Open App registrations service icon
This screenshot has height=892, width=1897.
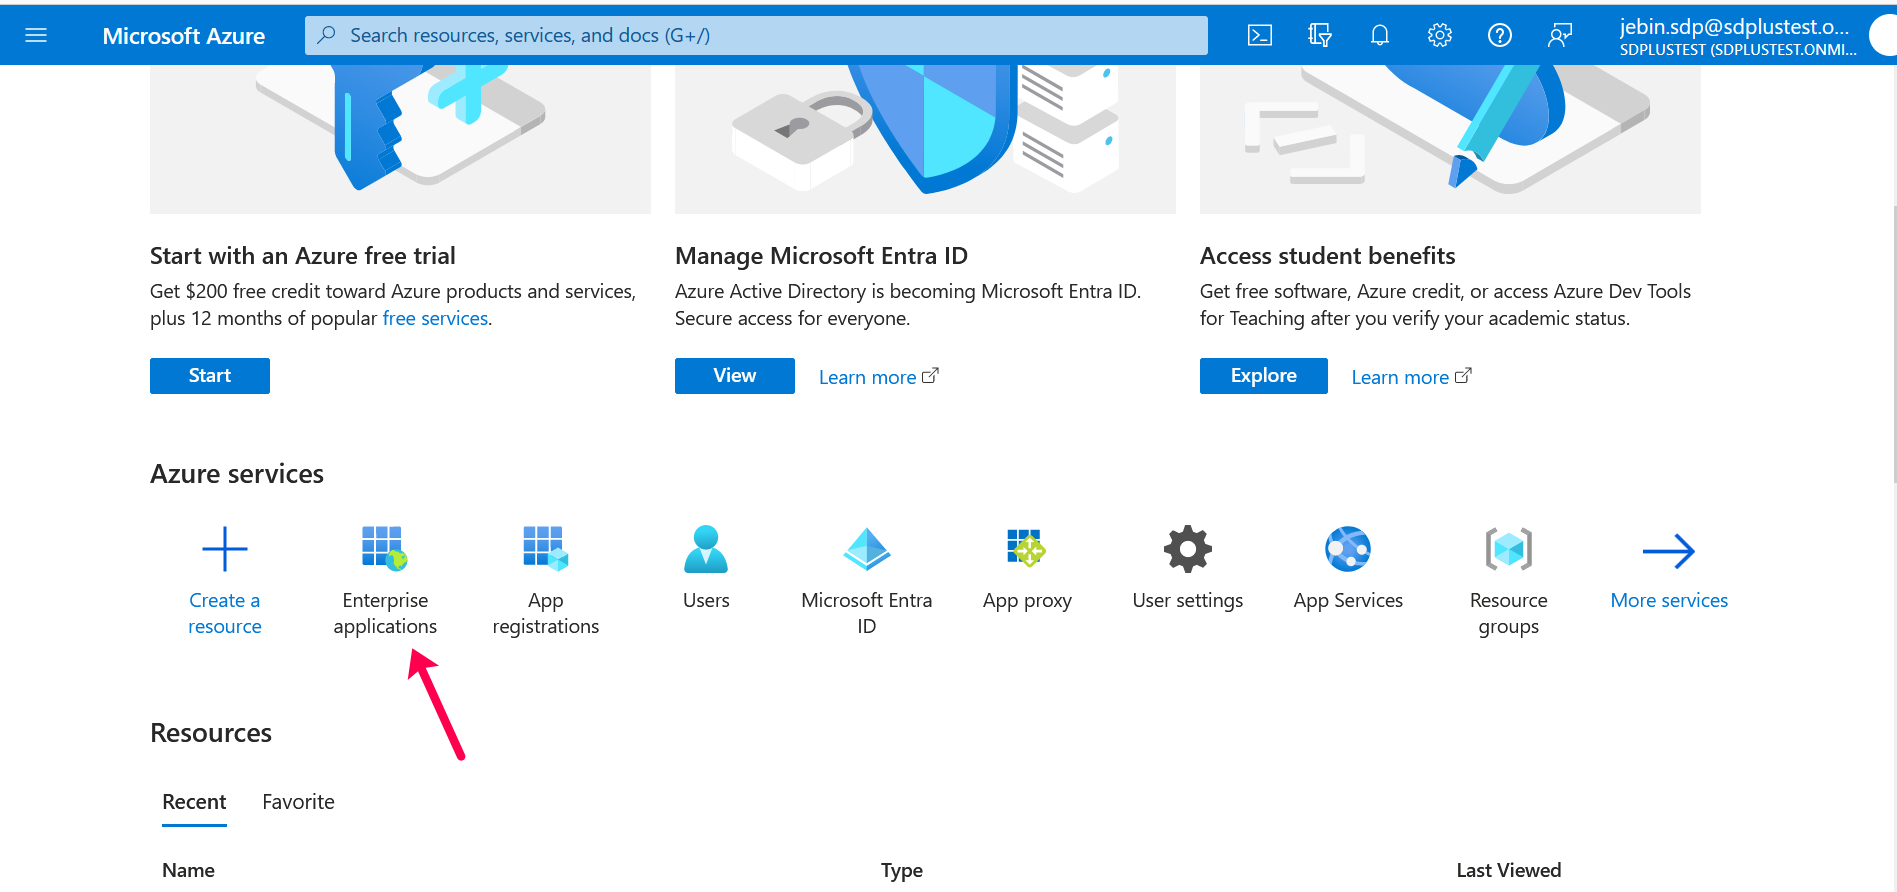[546, 549]
